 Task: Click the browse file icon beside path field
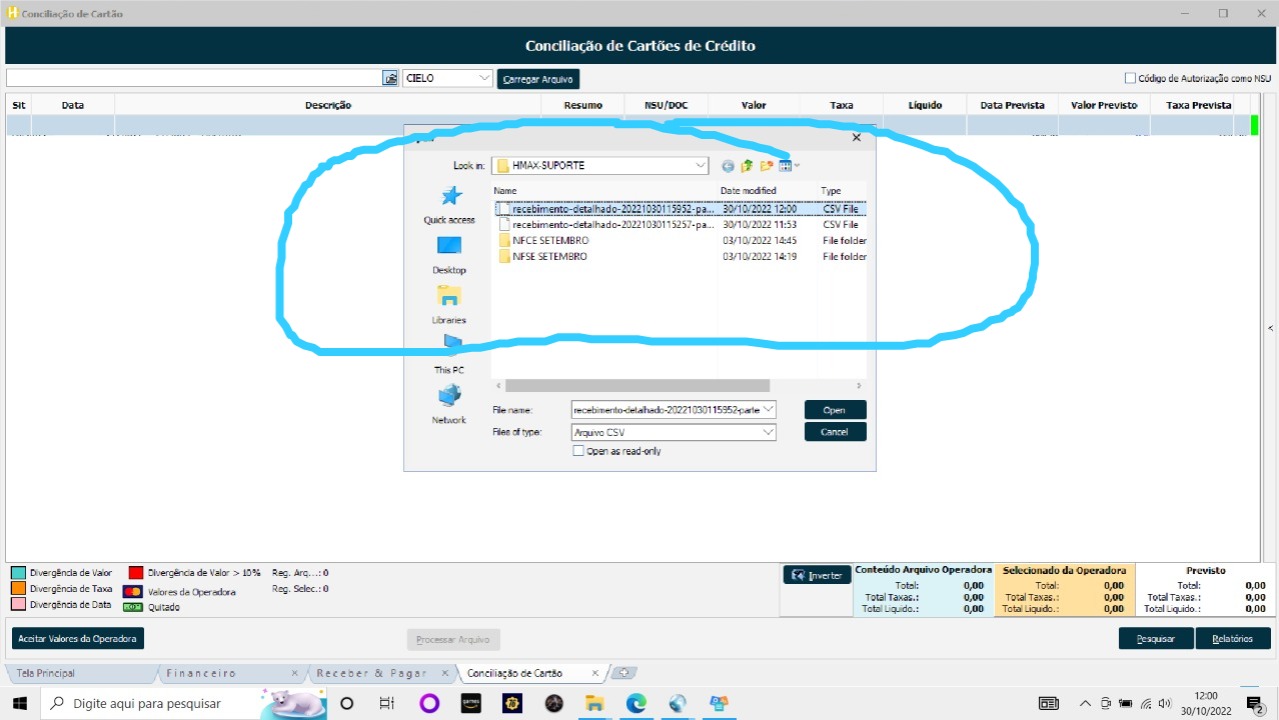(x=390, y=78)
